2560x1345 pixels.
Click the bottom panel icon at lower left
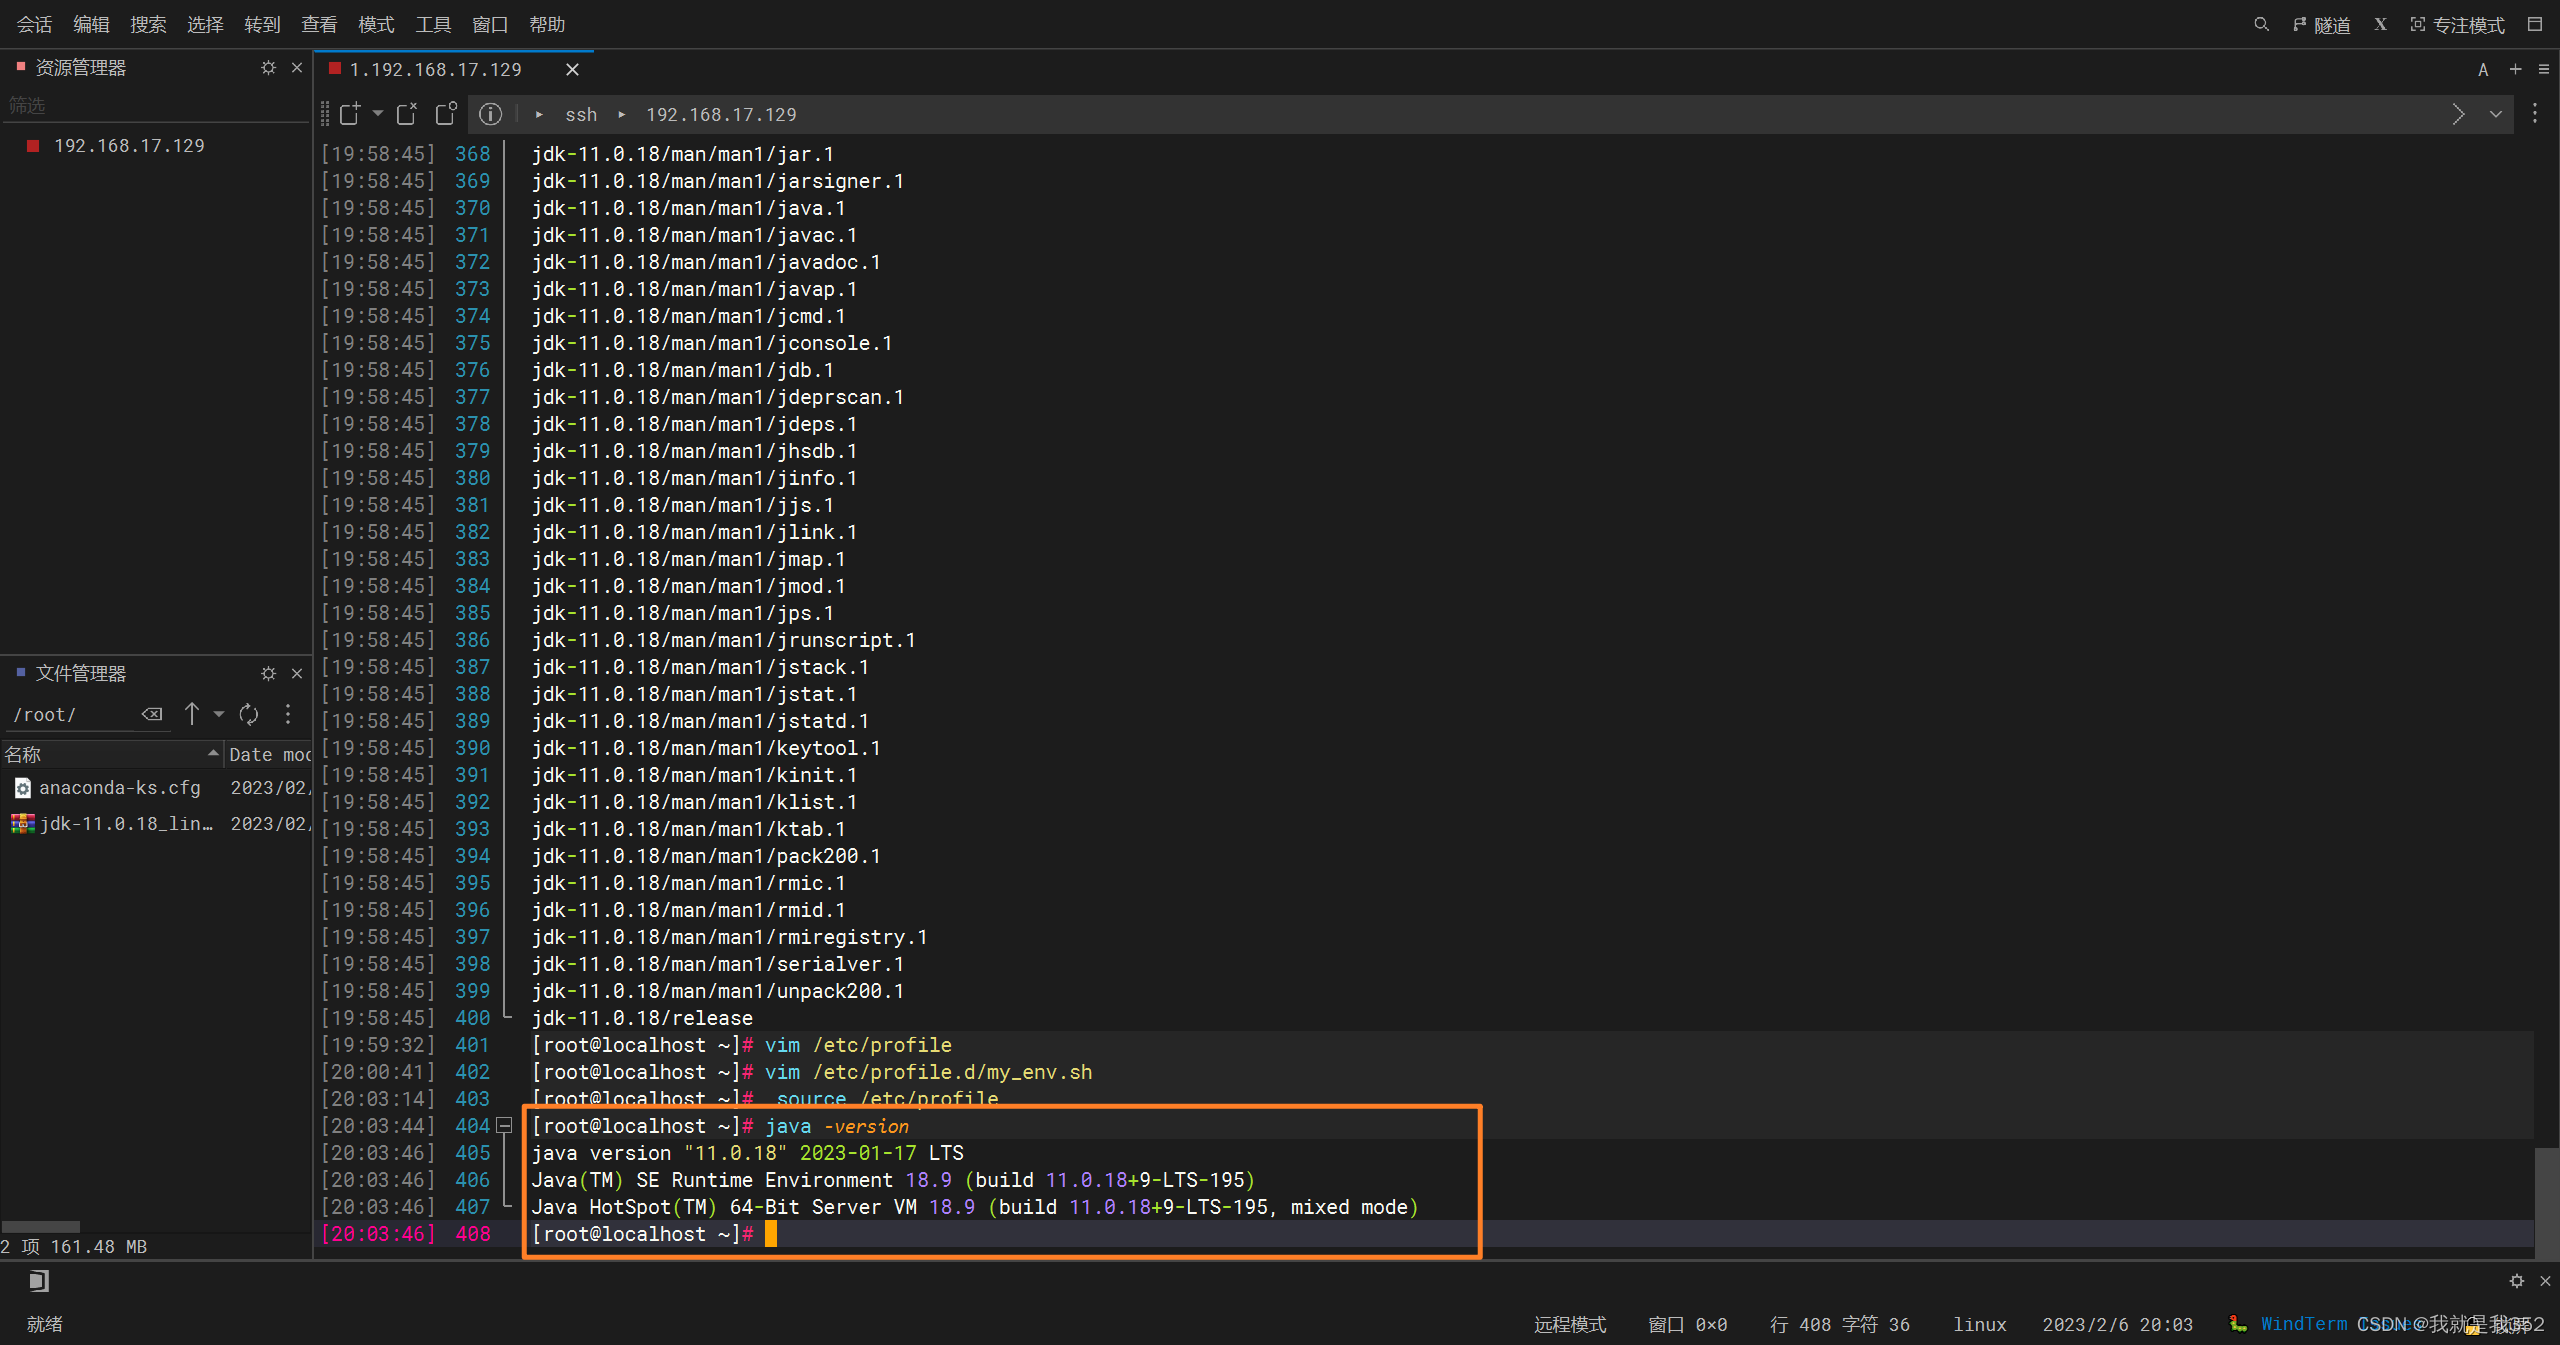38,1281
